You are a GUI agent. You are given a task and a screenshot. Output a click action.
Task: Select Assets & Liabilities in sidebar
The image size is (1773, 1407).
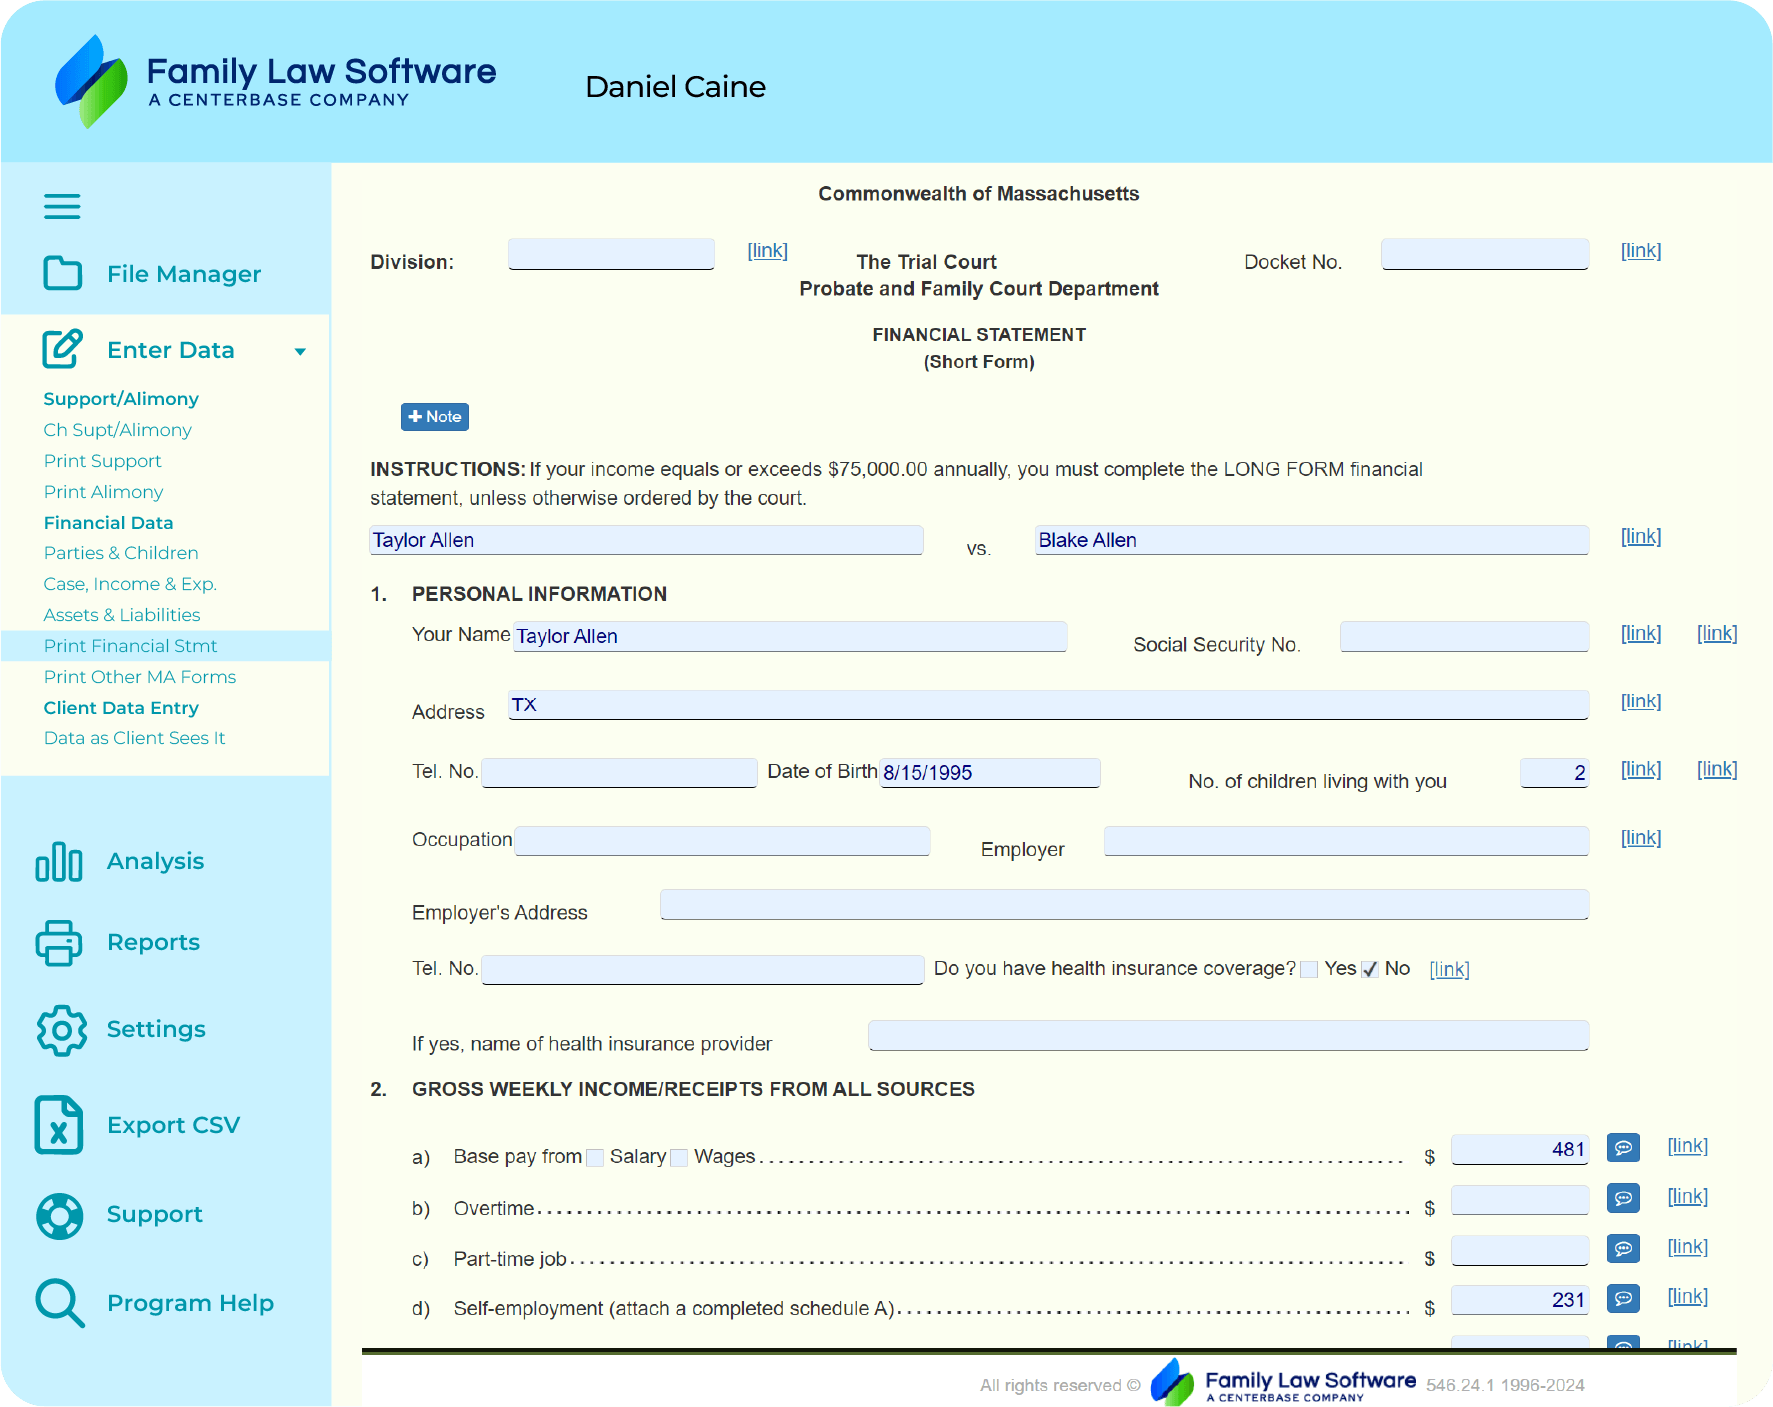pyautogui.click(x=122, y=615)
